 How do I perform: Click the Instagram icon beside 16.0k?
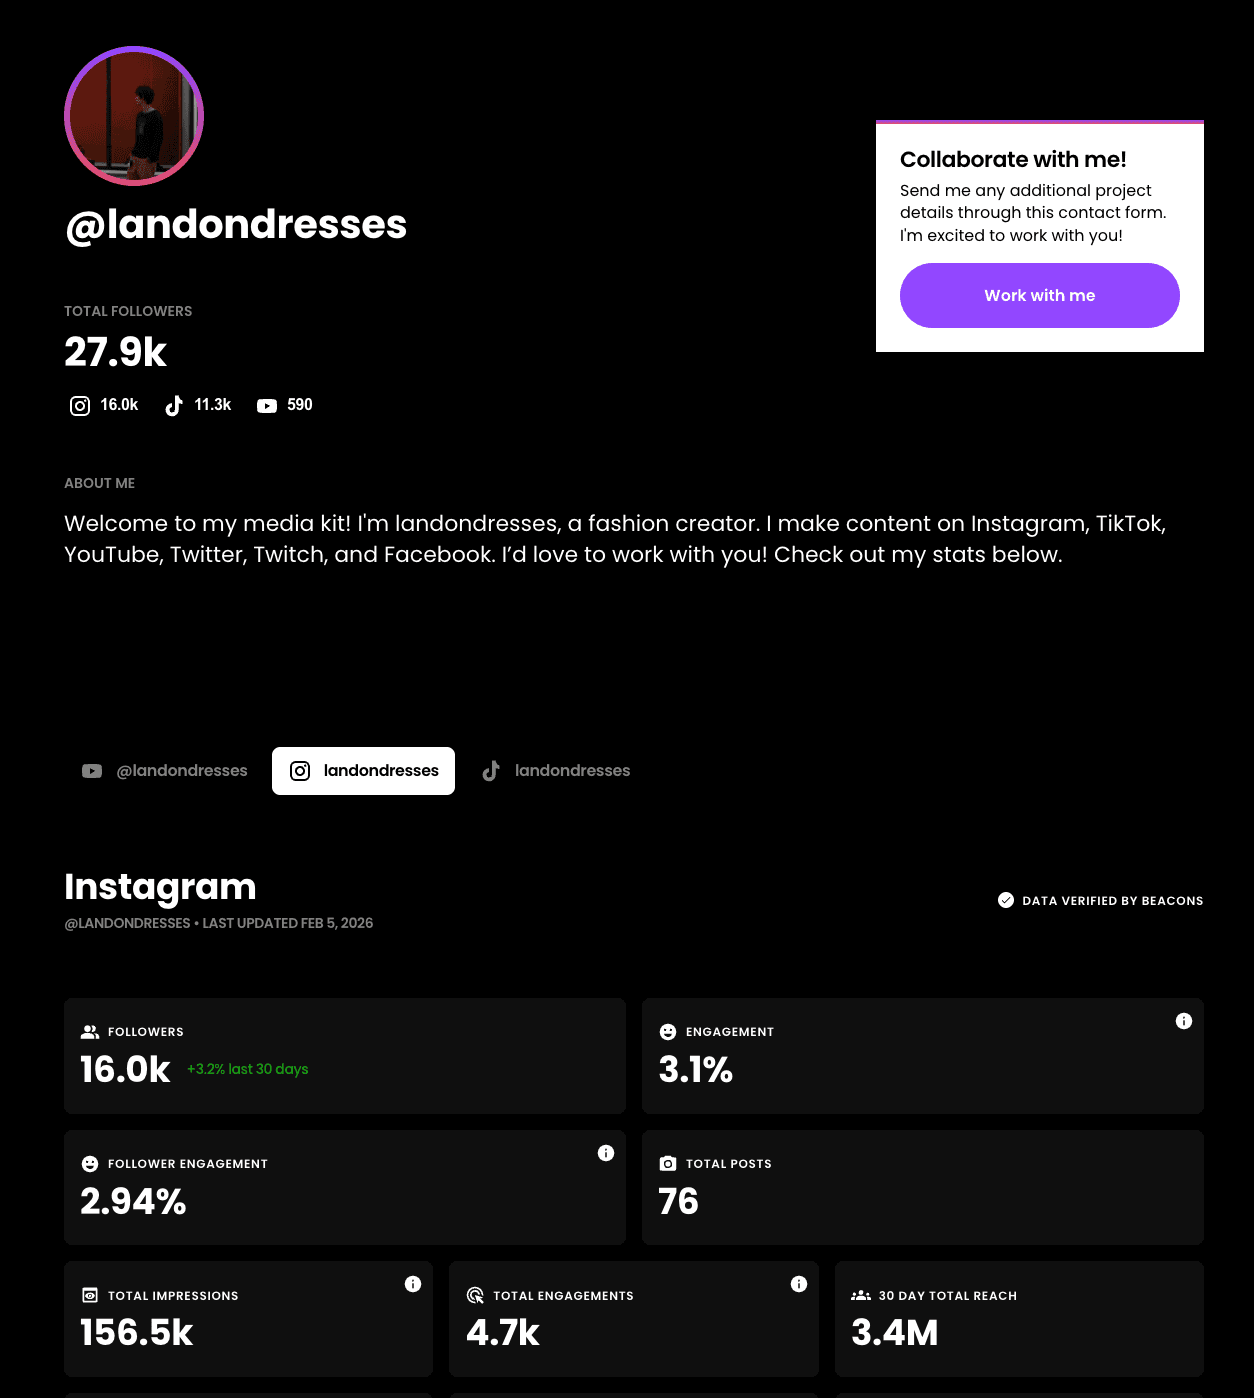coord(80,405)
